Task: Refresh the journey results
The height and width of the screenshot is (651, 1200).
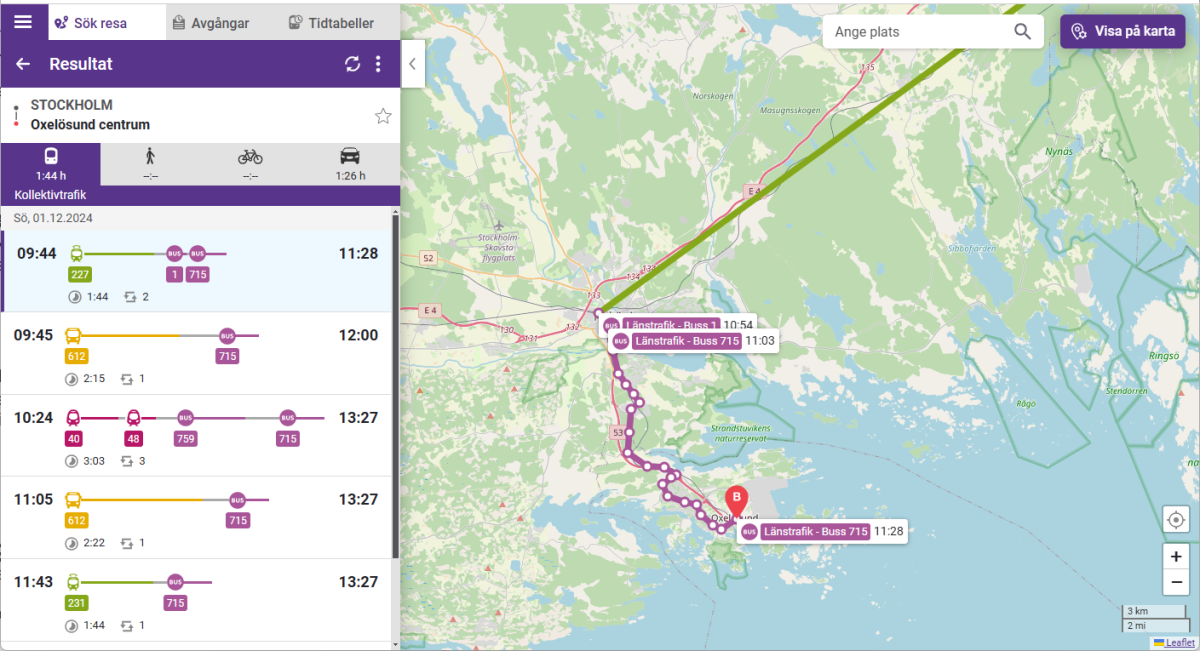Action: [352, 64]
